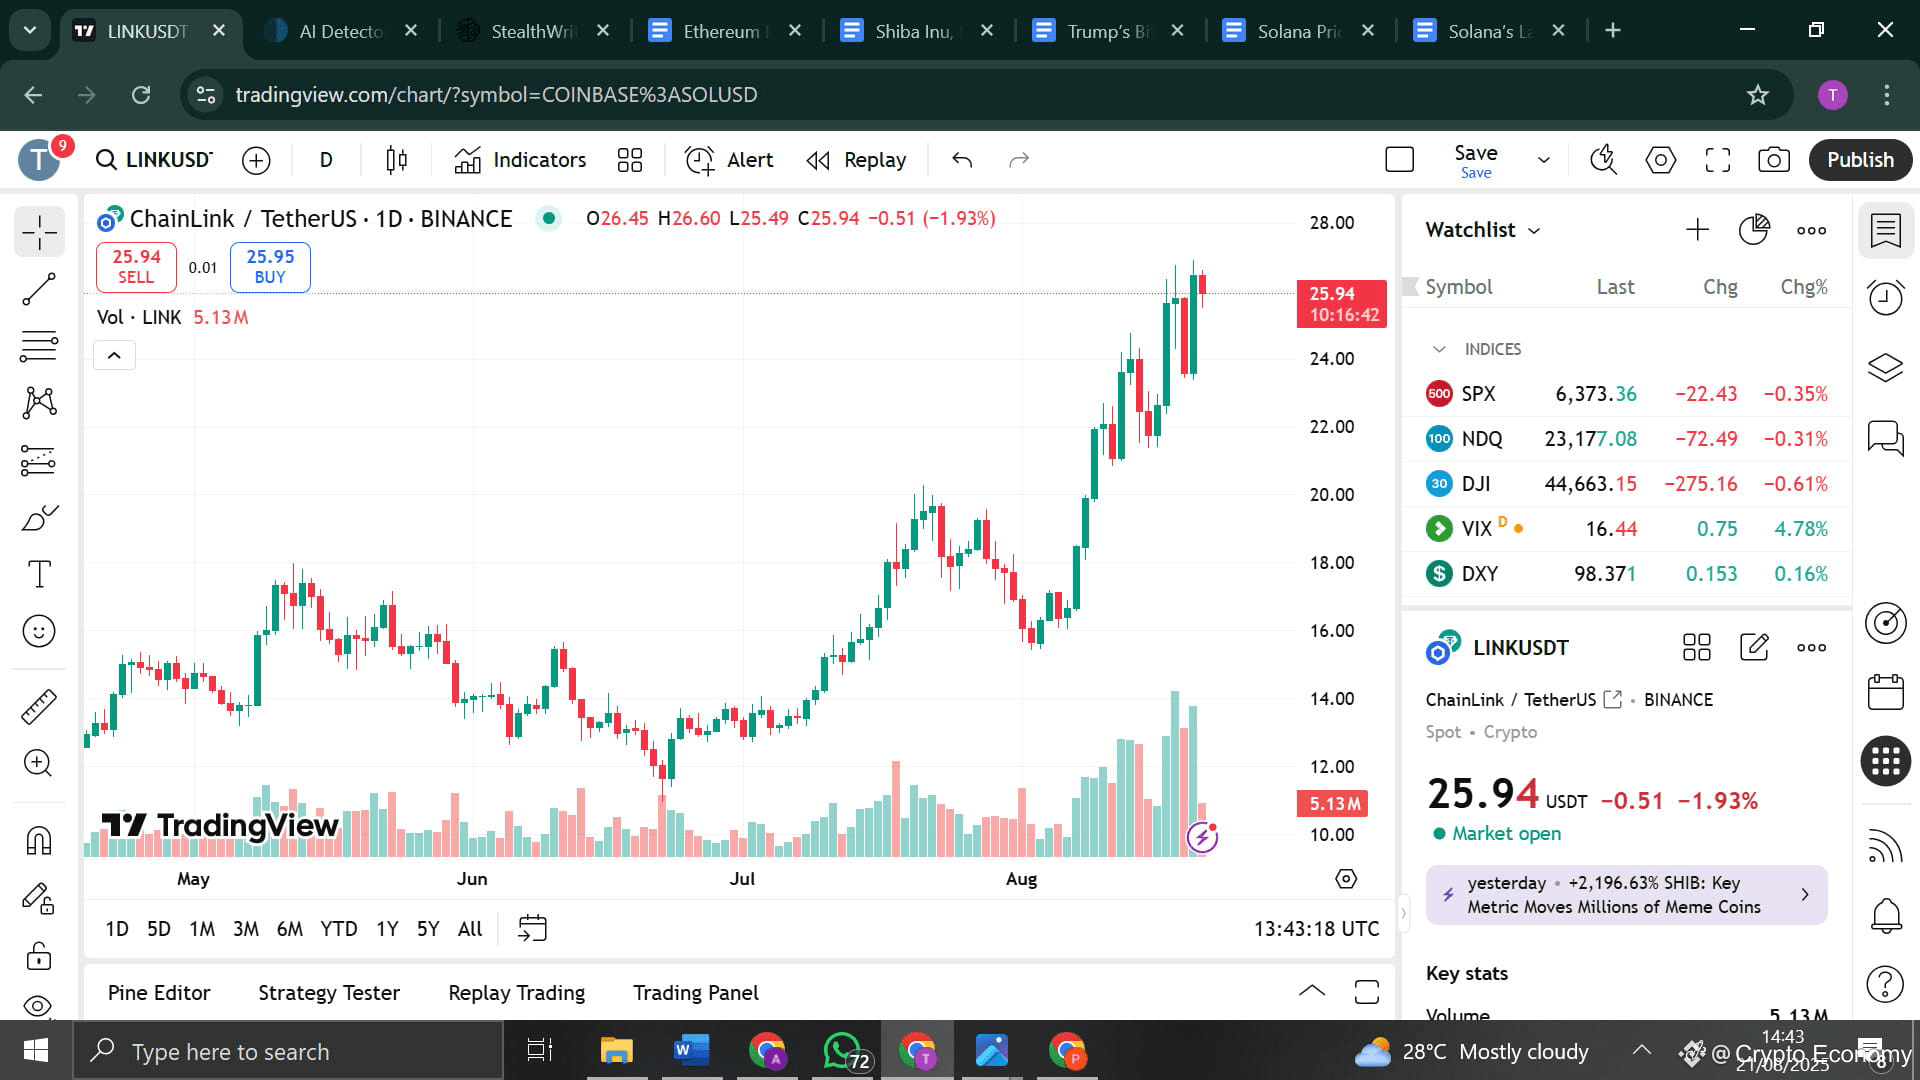This screenshot has width=1920, height=1080.
Task: Open the Trading Panel tab
Action: tap(696, 993)
